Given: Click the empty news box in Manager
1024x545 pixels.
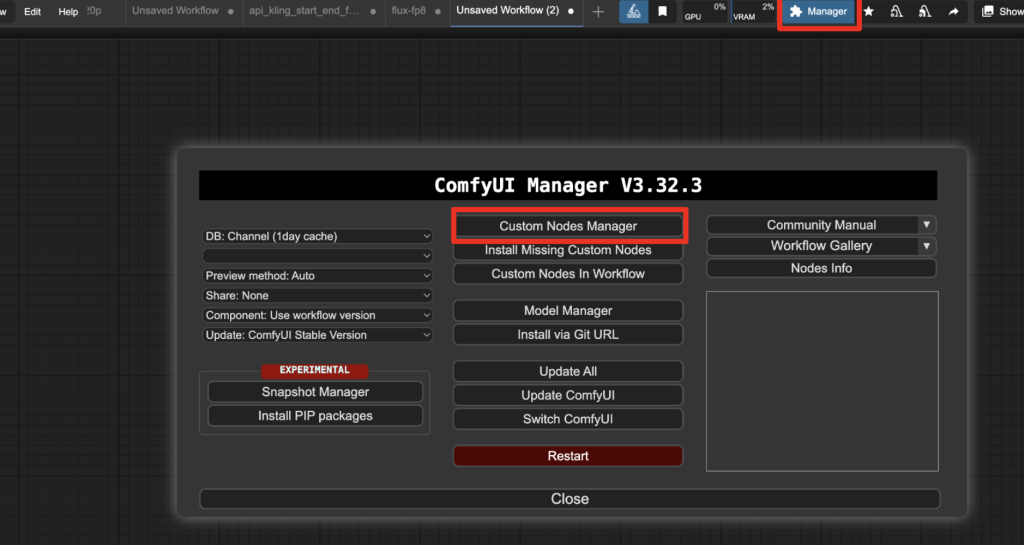Looking at the screenshot, I should pyautogui.click(x=822, y=381).
